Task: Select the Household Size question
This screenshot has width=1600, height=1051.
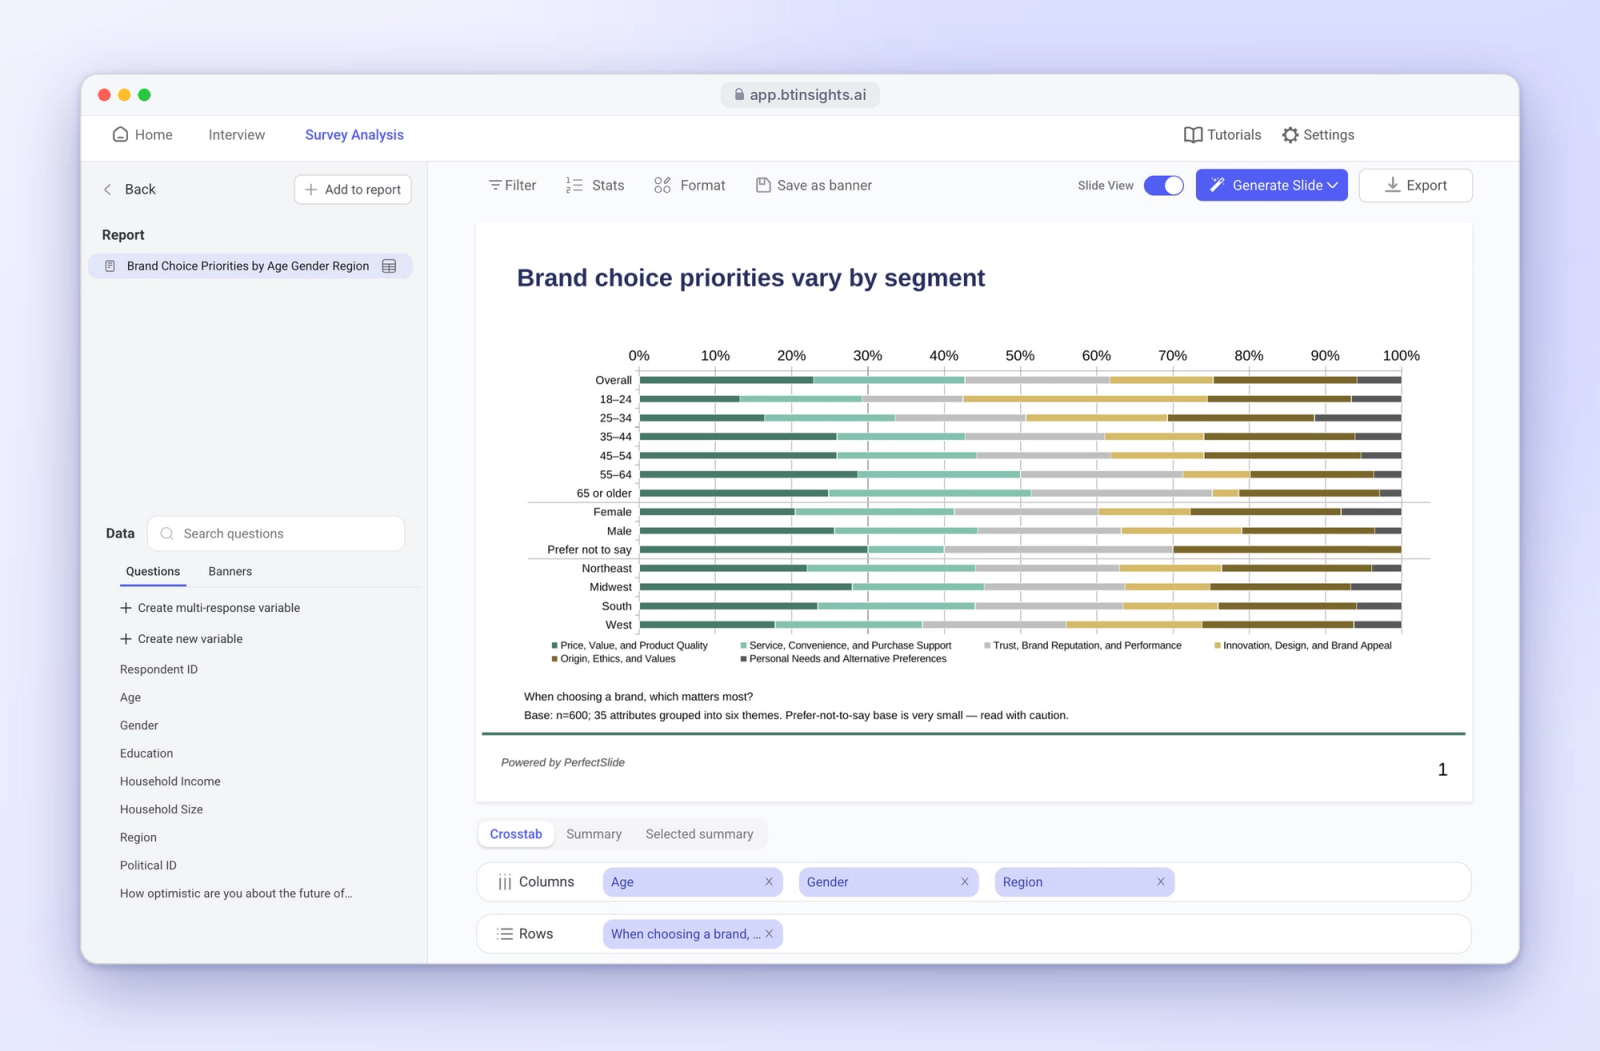Action: tap(161, 809)
